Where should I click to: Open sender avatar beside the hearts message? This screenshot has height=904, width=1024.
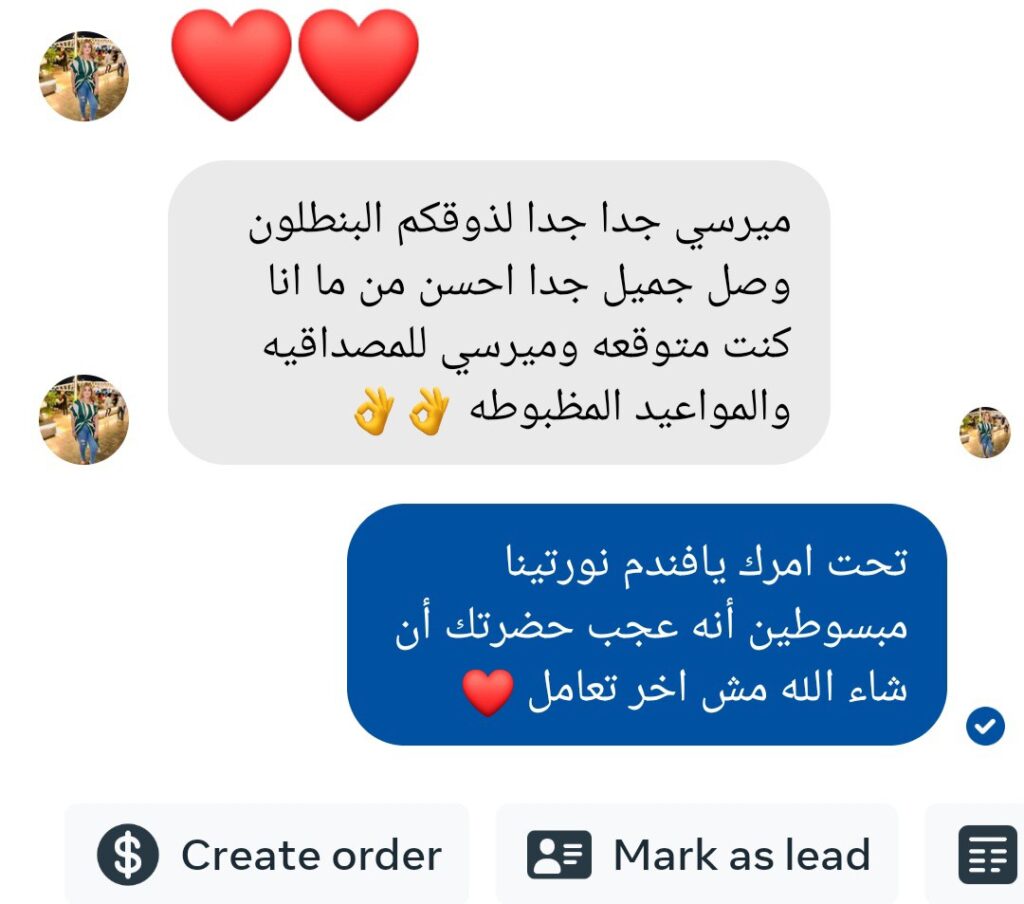click(x=84, y=76)
